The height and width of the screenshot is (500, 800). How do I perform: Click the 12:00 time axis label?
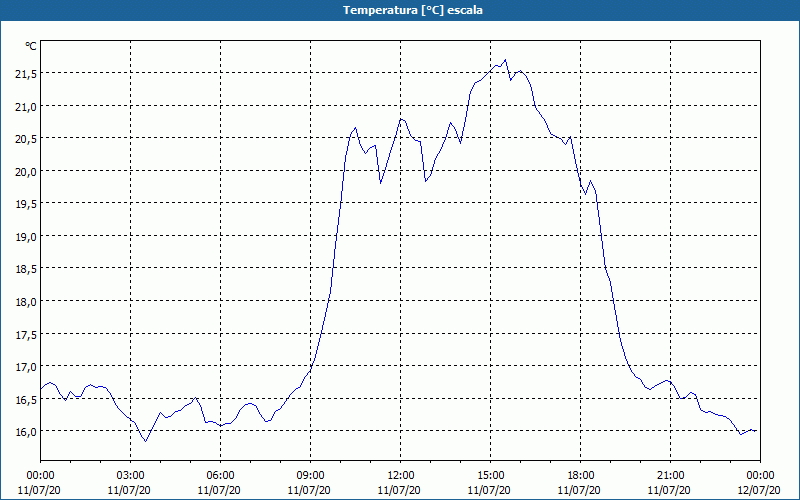pyautogui.click(x=401, y=476)
